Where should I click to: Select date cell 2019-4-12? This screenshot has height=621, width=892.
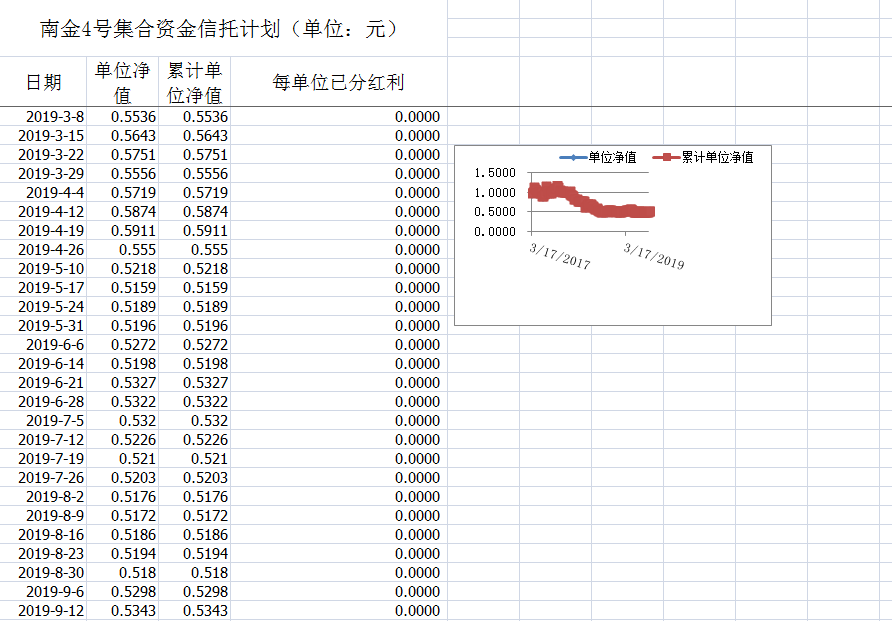(43, 212)
